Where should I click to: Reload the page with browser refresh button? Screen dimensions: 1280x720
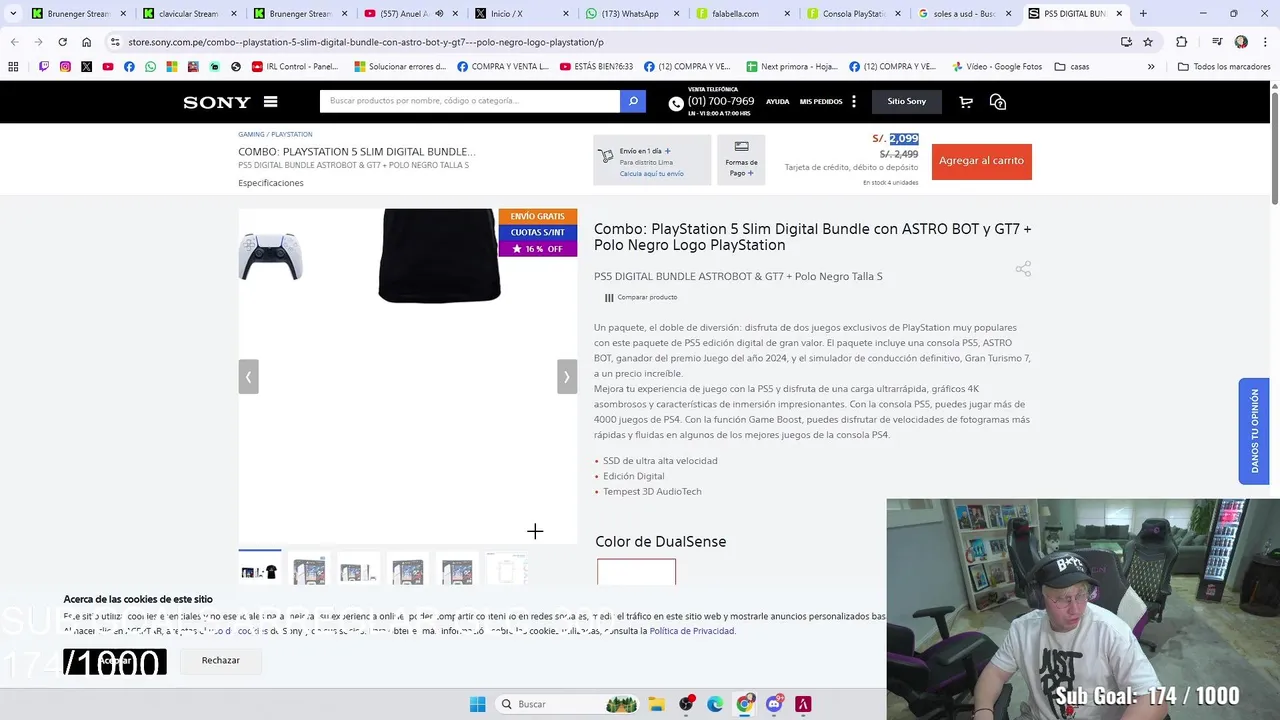(x=62, y=42)
